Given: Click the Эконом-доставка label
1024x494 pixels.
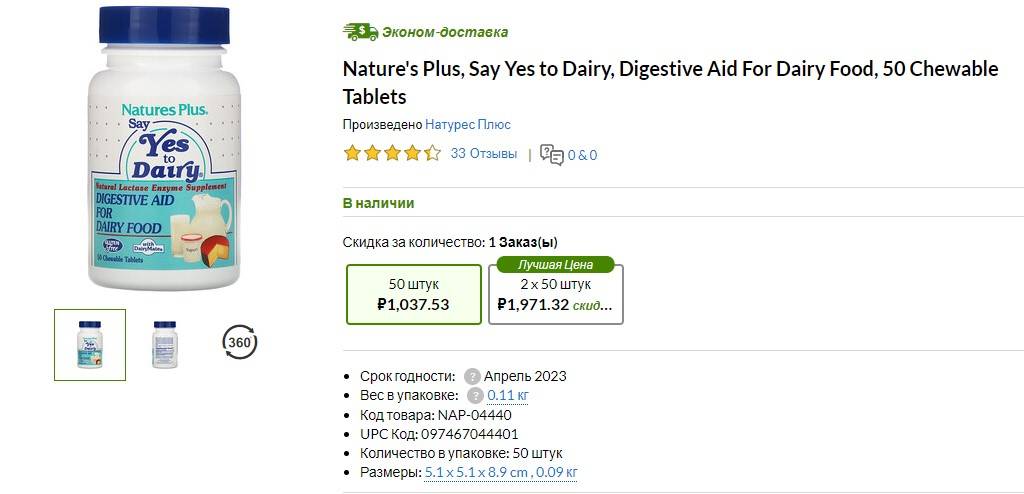Looking at the screenshot, I should (x=447, y=32).
